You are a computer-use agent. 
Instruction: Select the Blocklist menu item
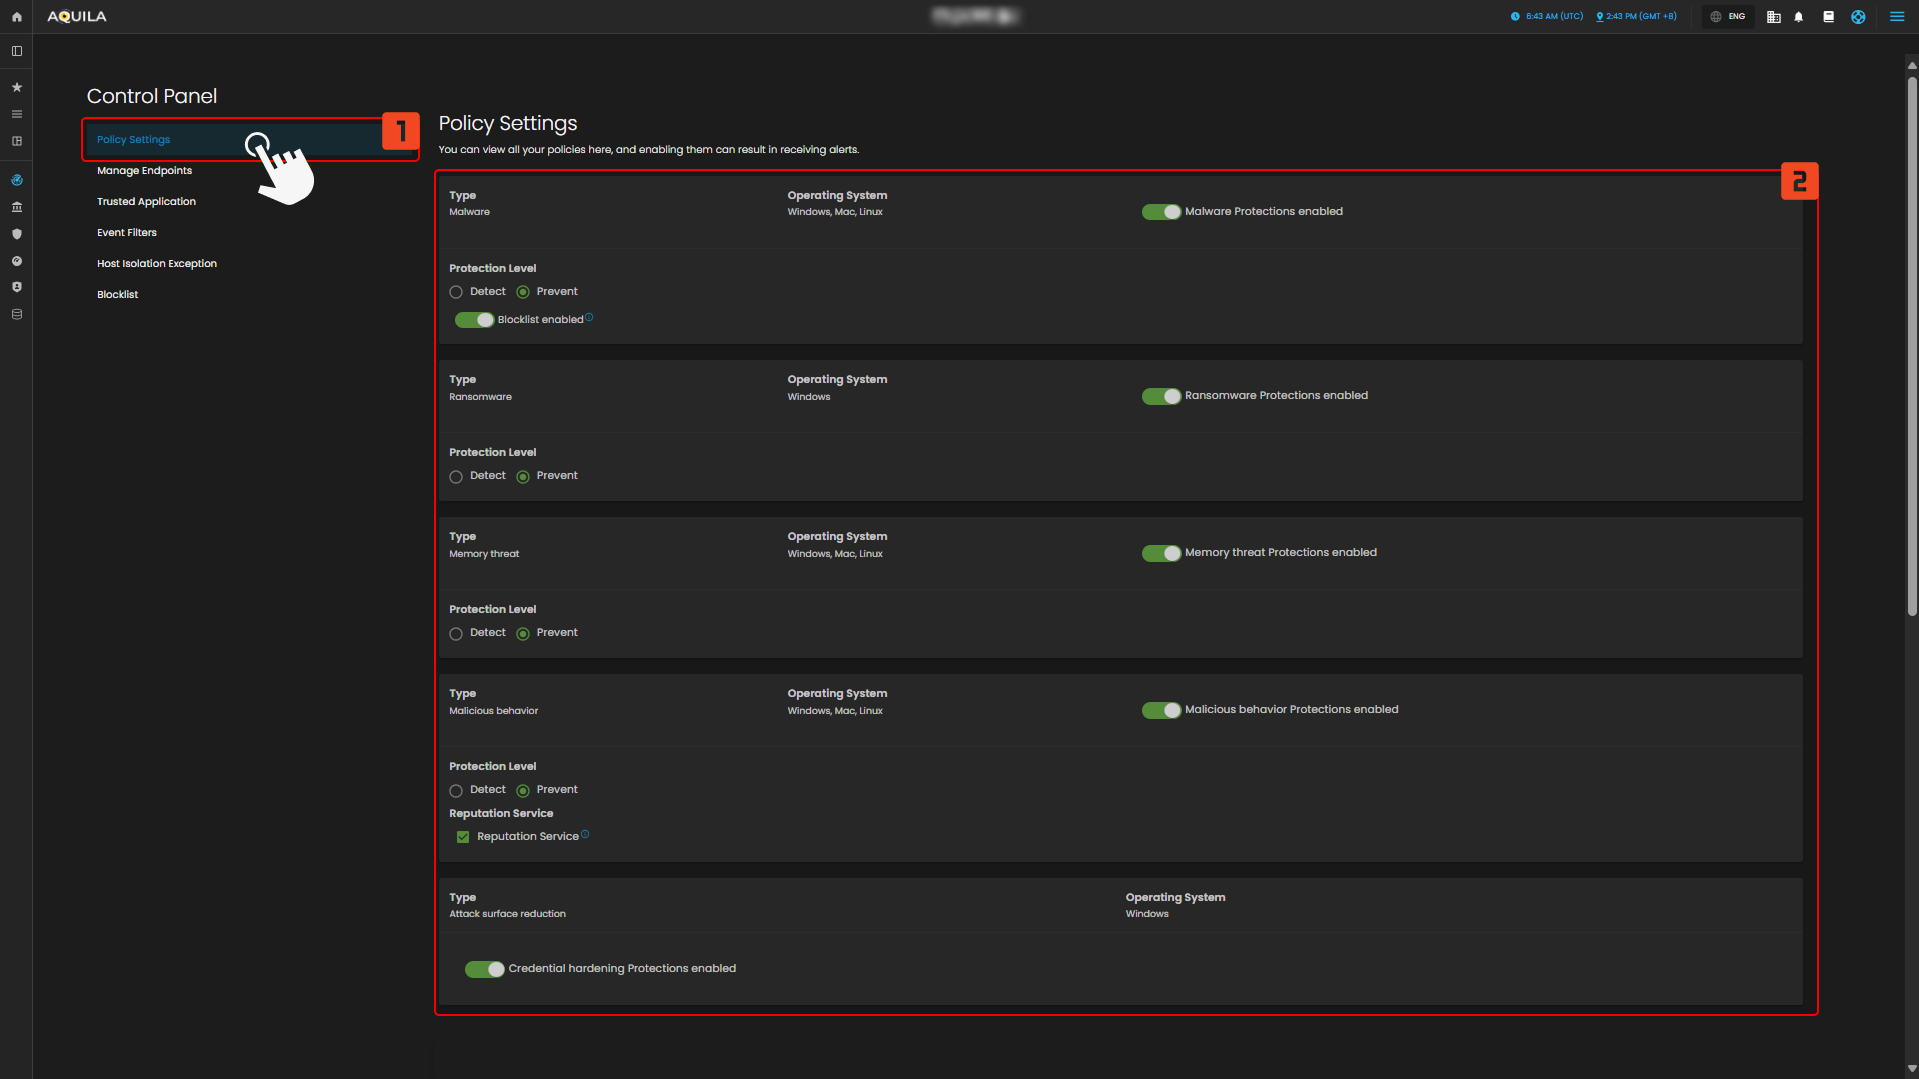[x=117, y=295]
